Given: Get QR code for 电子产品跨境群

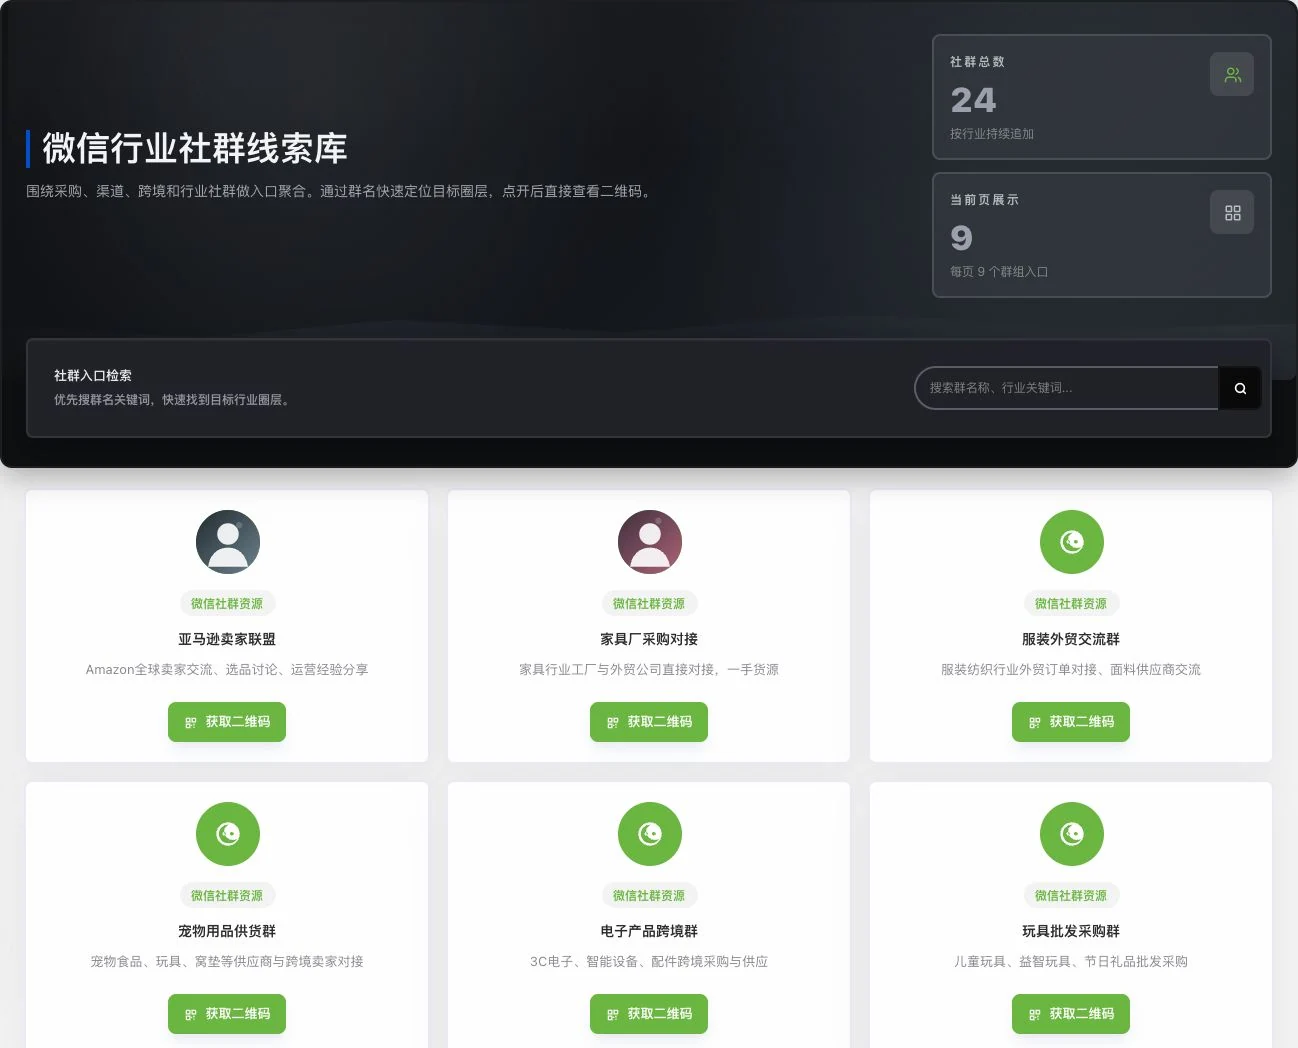Looking at the screenshot, I should tap(649, 1014).
